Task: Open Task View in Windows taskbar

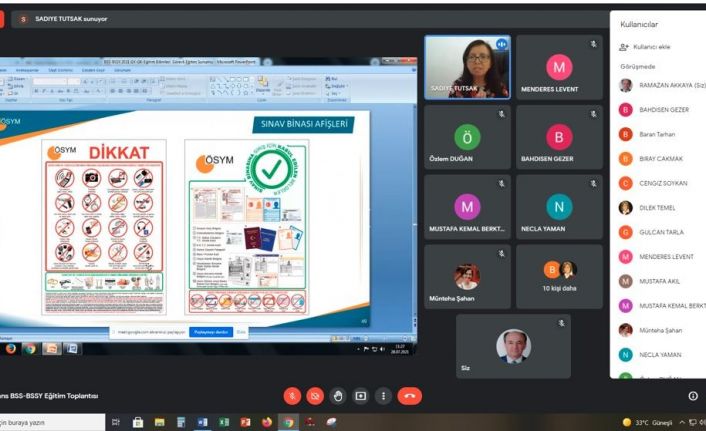Action: tap(116, 422)
